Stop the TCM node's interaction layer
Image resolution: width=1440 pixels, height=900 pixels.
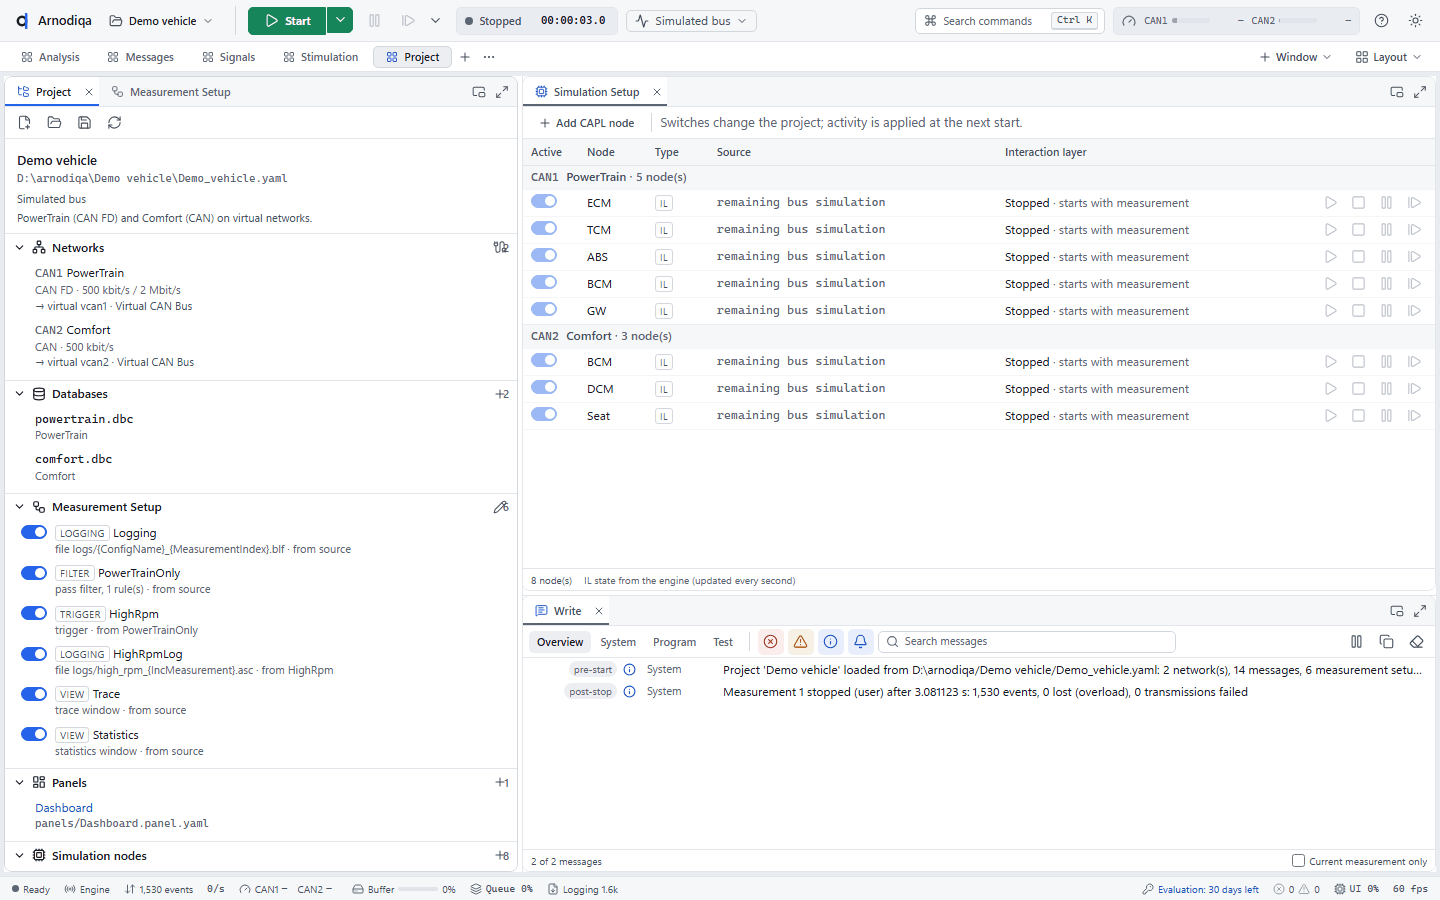(x=1359, y=230)
